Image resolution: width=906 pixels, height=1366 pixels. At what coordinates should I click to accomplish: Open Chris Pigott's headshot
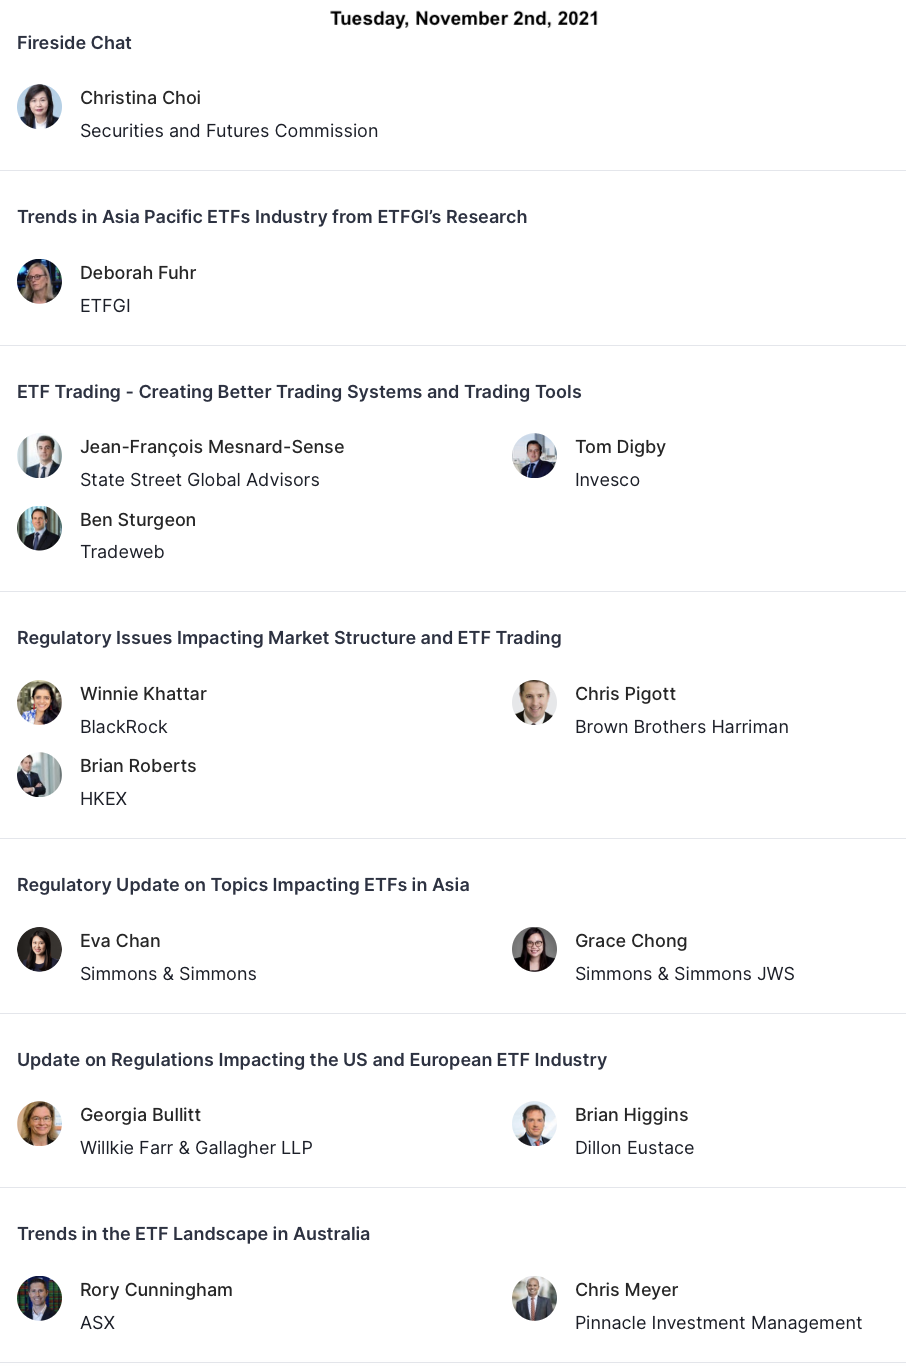coord(534,703)
